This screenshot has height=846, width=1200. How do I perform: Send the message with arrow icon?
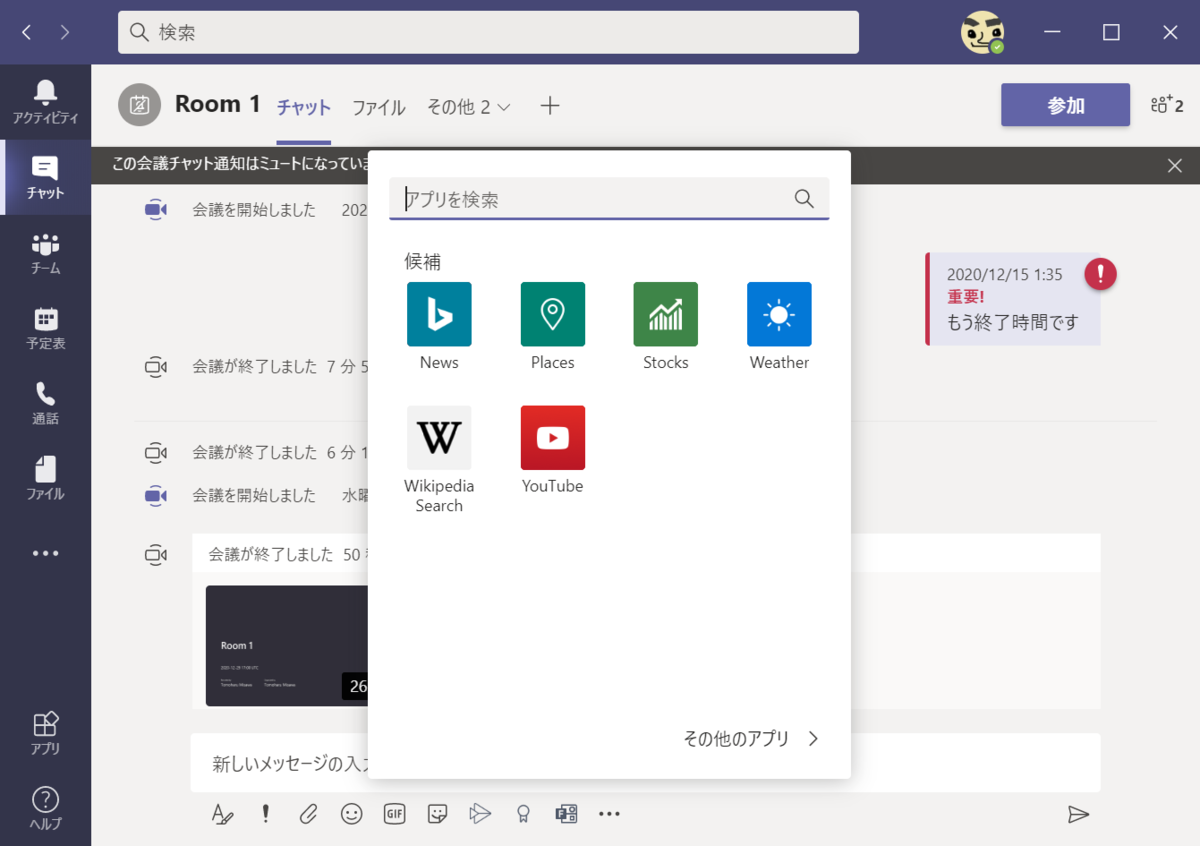pyautogui.click(x=1078, y=814)
